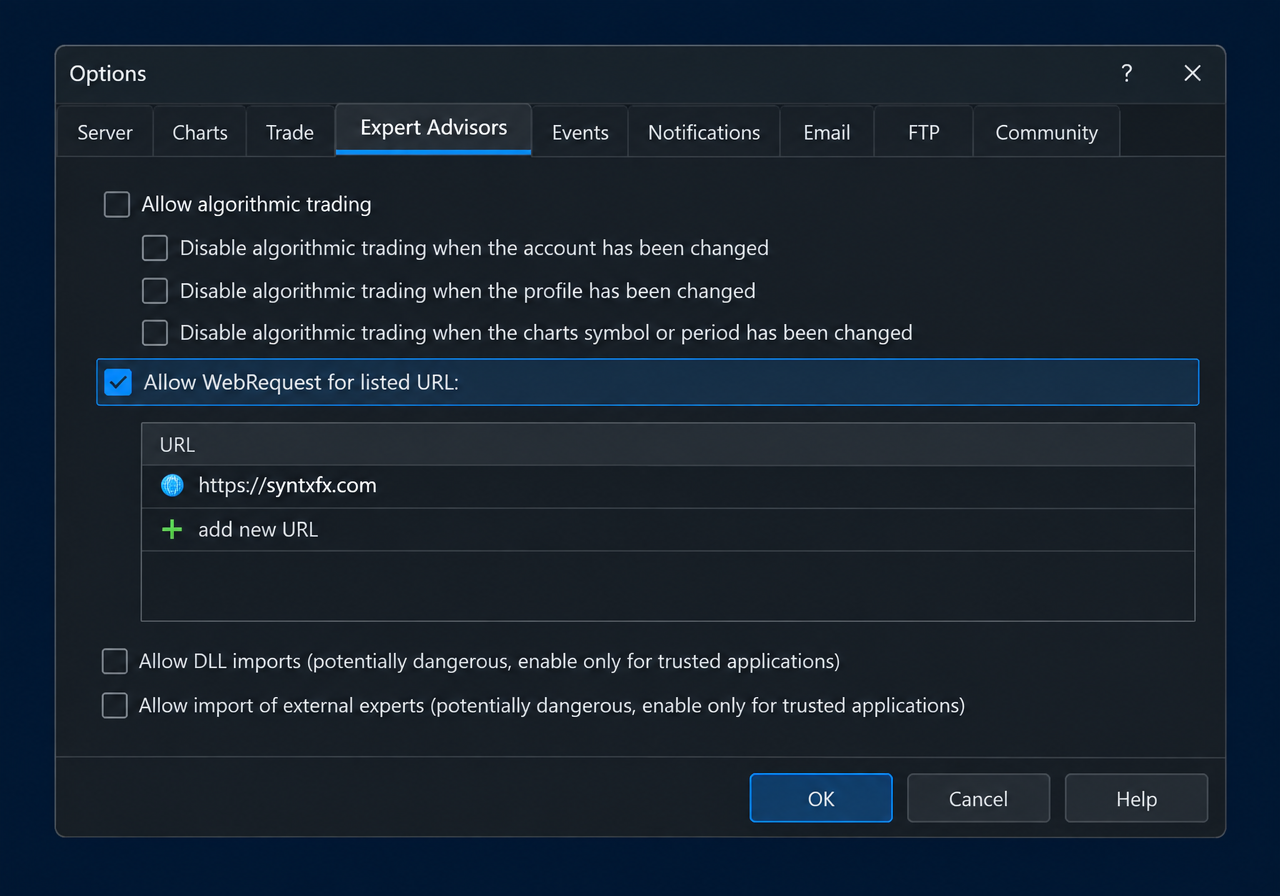Open the Events tab

pos(580,132)
